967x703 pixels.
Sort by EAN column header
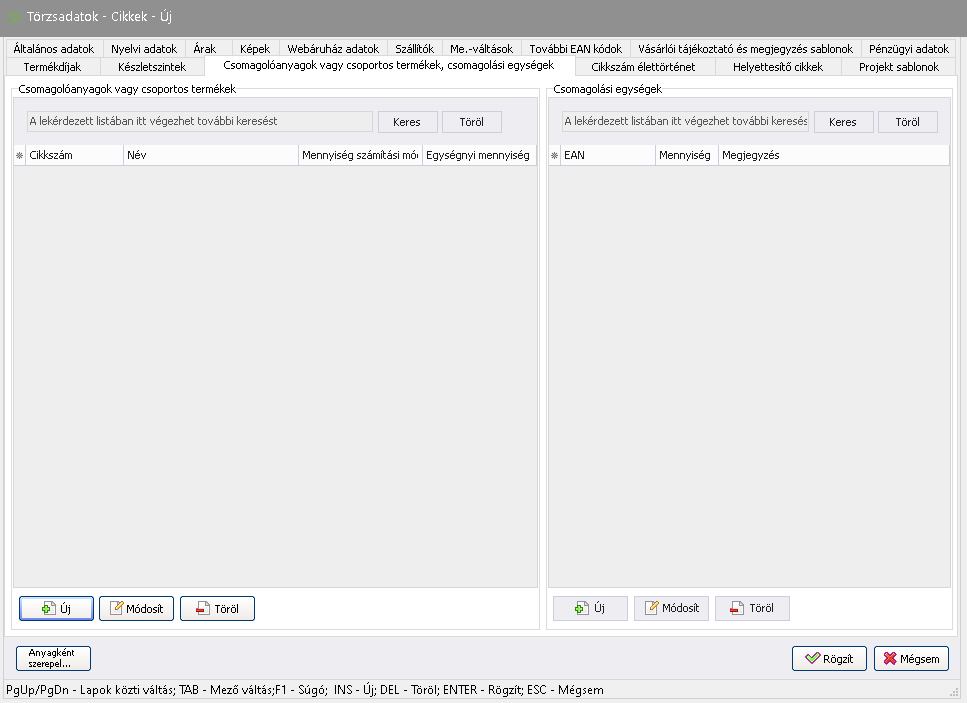(606, 156)
